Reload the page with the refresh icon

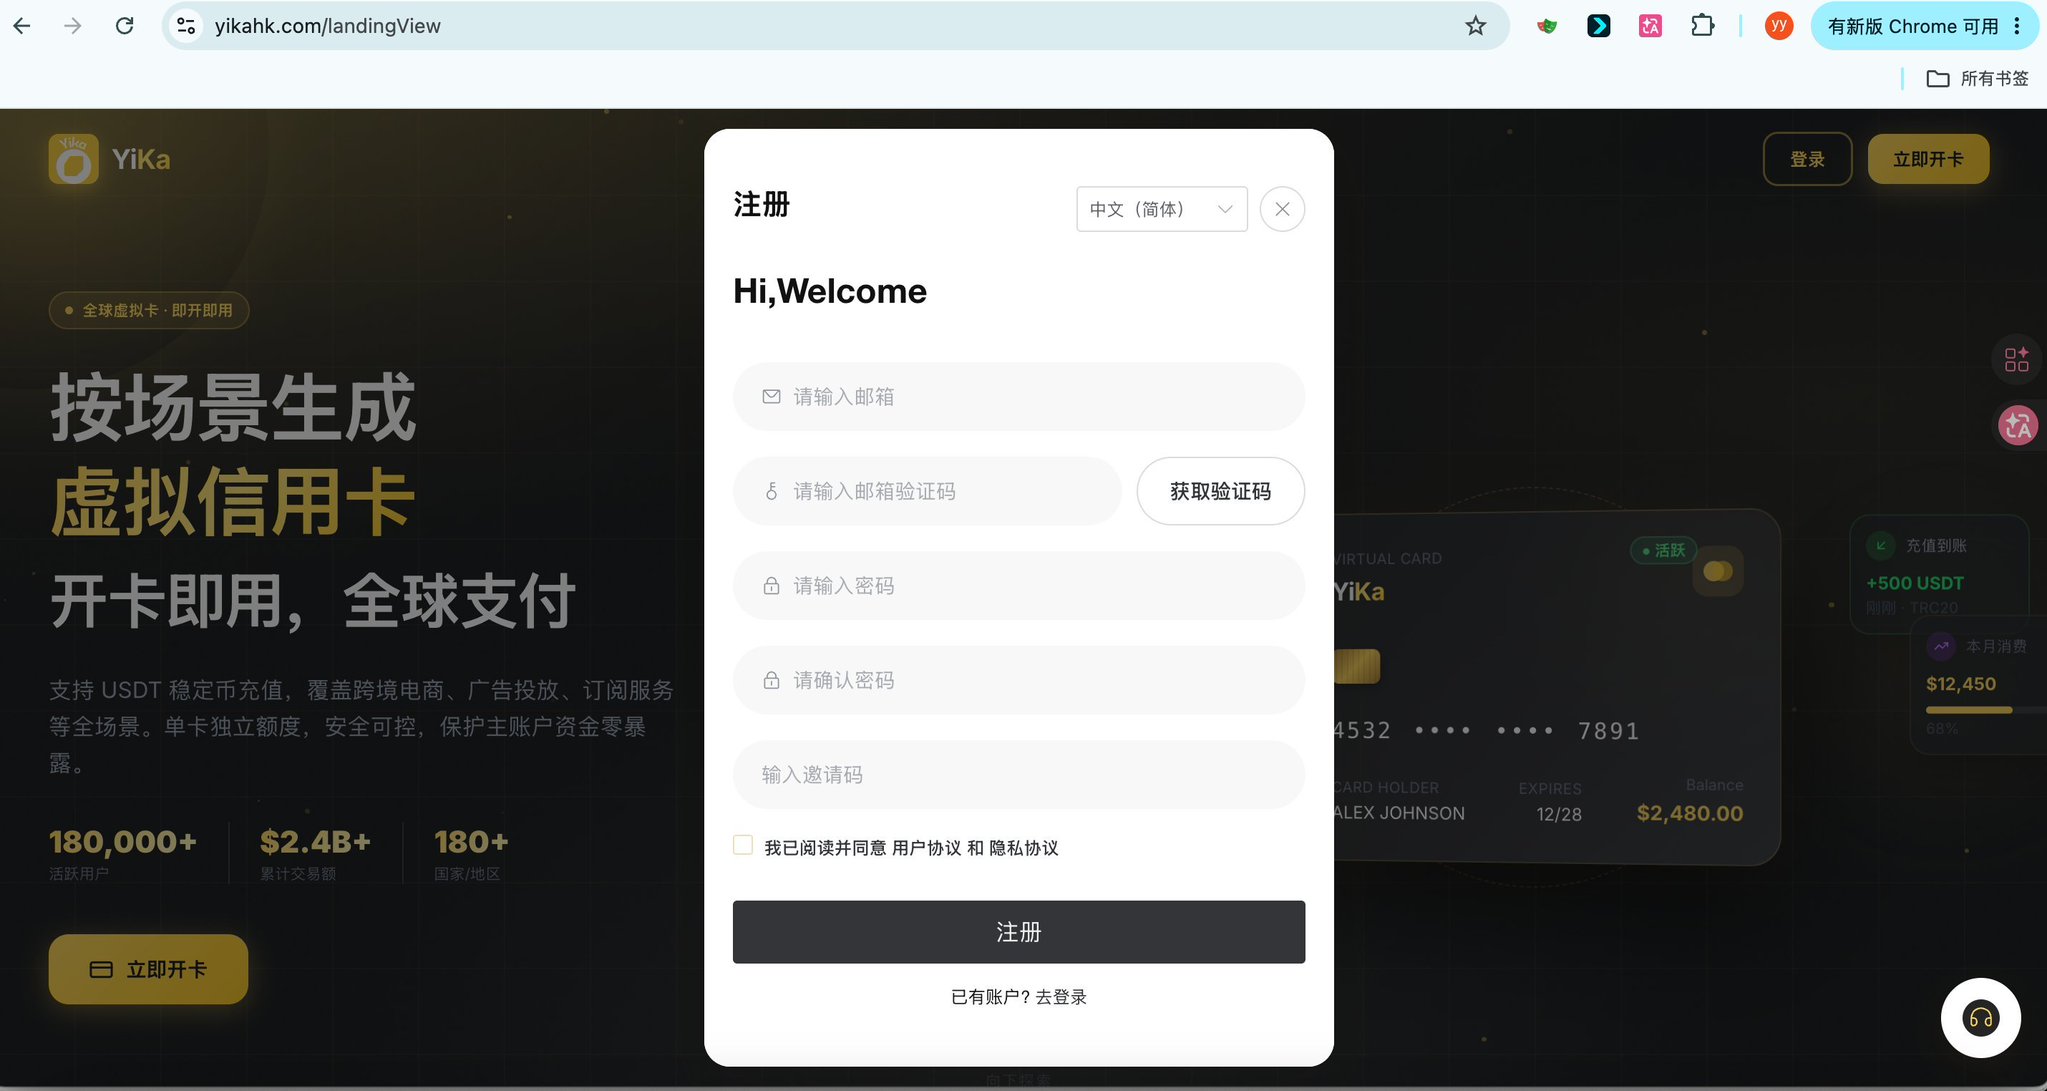click(x=125, y=26)
